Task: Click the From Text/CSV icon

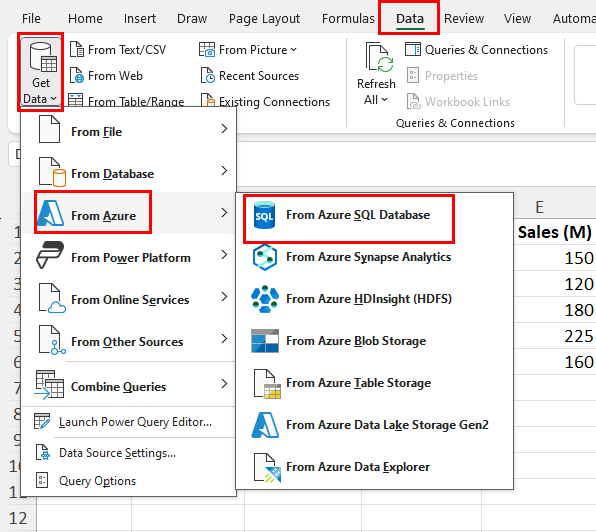Action: (77, 49)
